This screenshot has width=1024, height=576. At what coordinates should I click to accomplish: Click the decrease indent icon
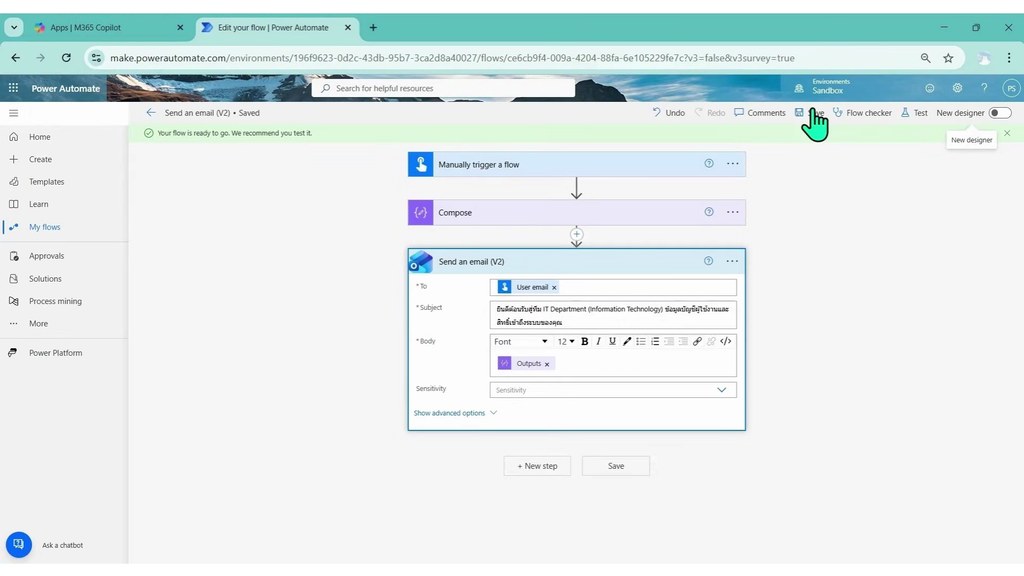click(x=669, y=342)
